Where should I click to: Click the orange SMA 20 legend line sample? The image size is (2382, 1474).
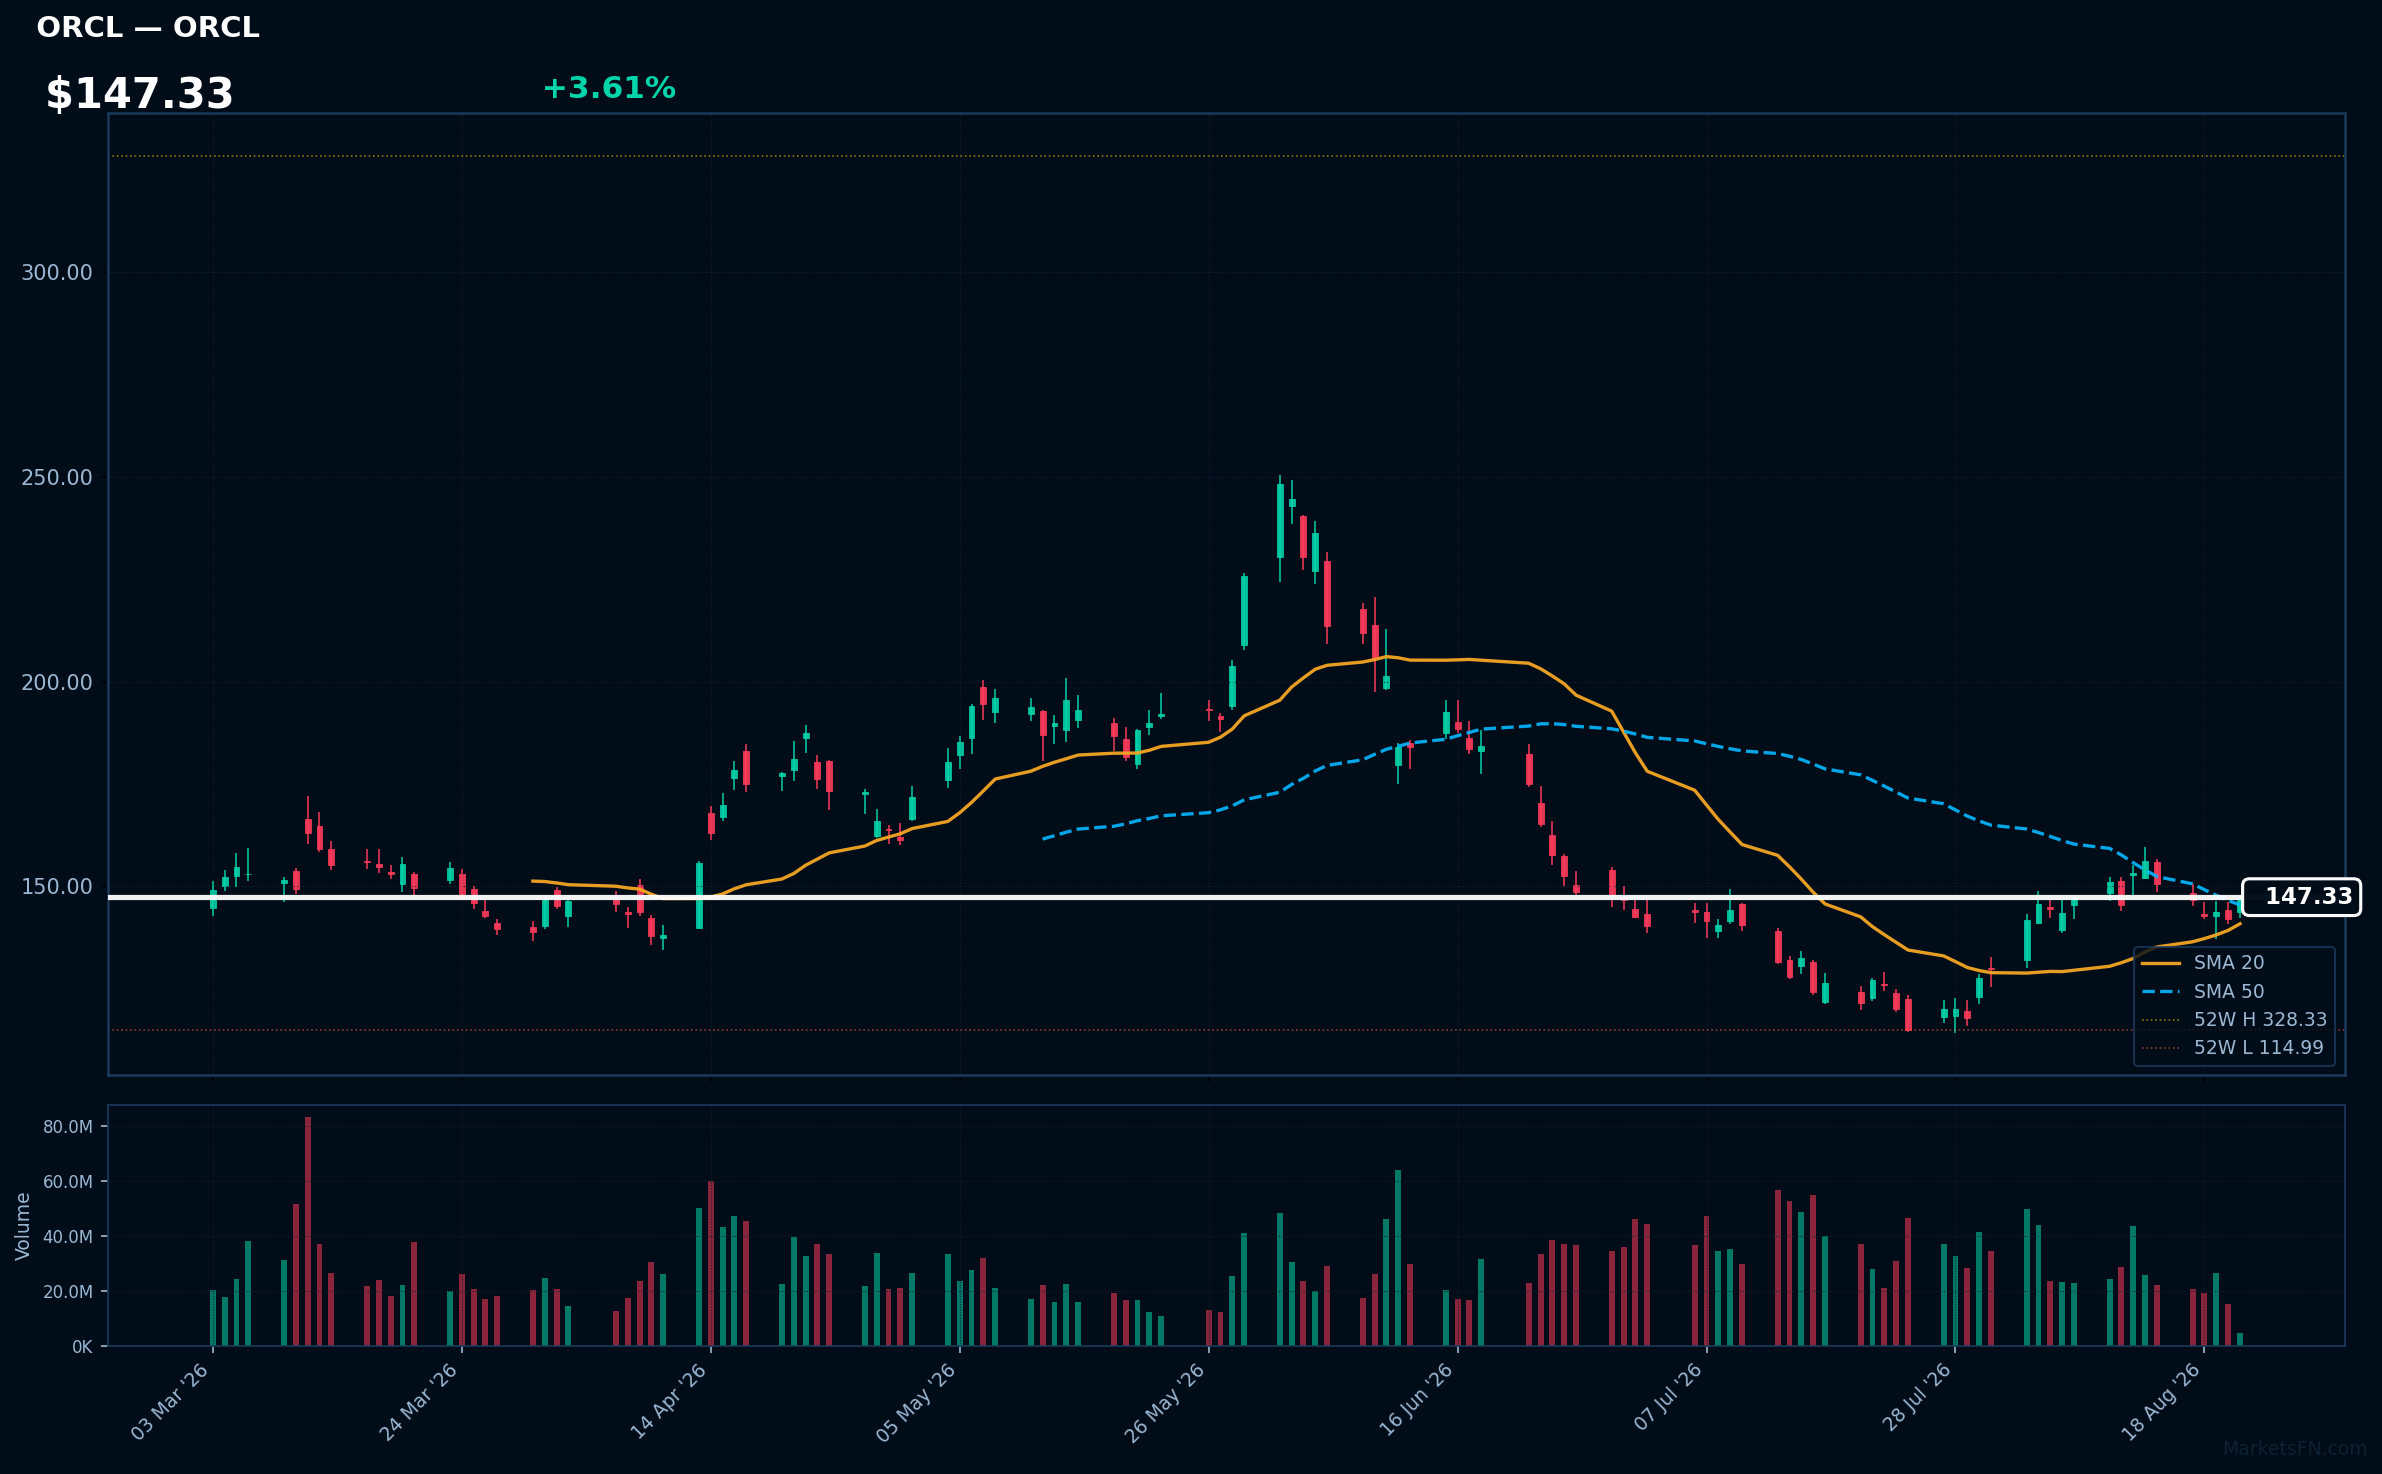coord(2161,963)
